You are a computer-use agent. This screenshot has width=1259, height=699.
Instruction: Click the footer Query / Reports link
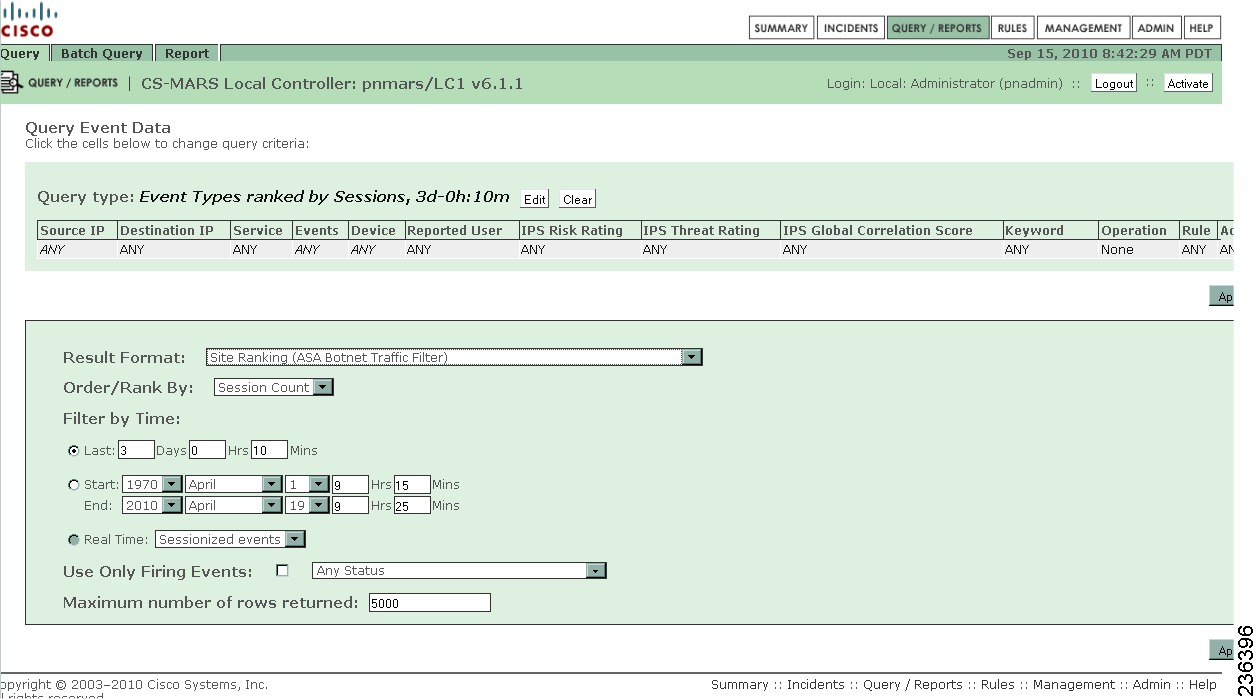pyautogui.click(x=912, y=685)
